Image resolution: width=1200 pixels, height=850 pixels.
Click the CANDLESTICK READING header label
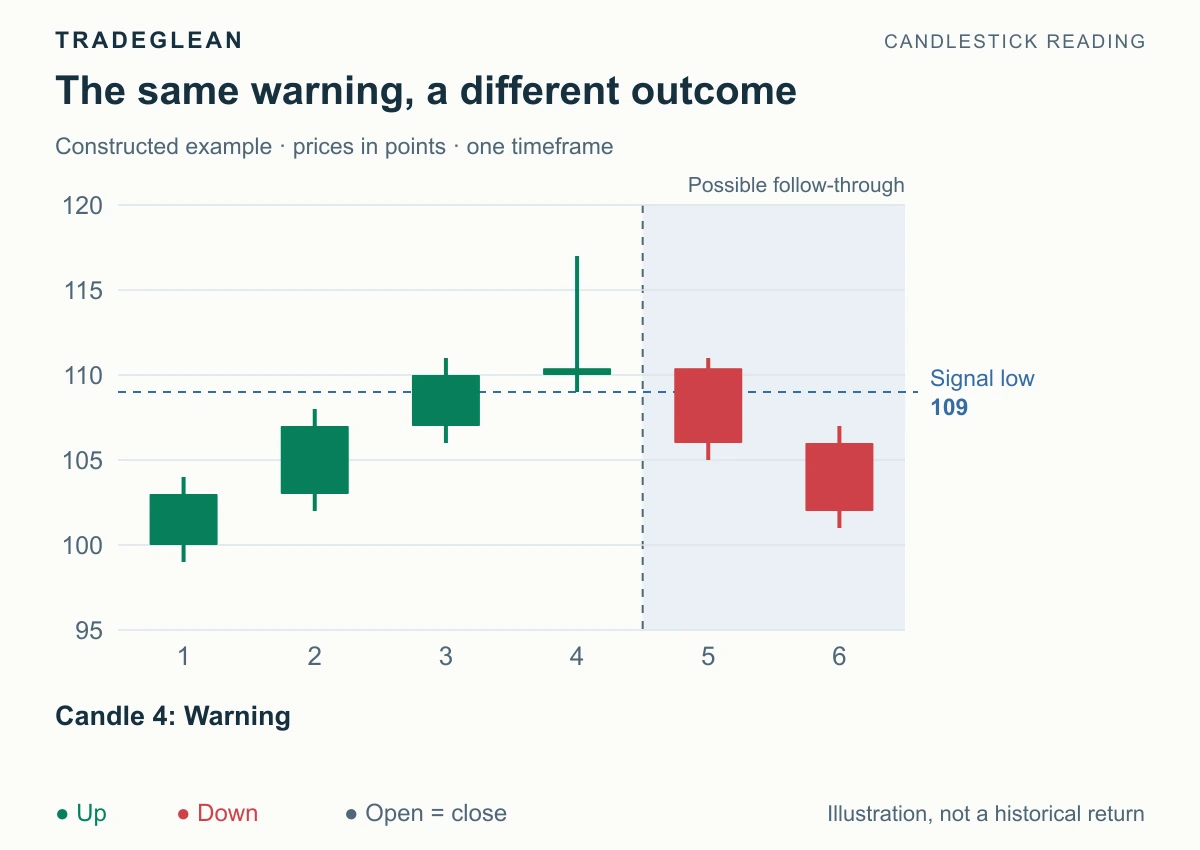click(x=1015, y=42)
